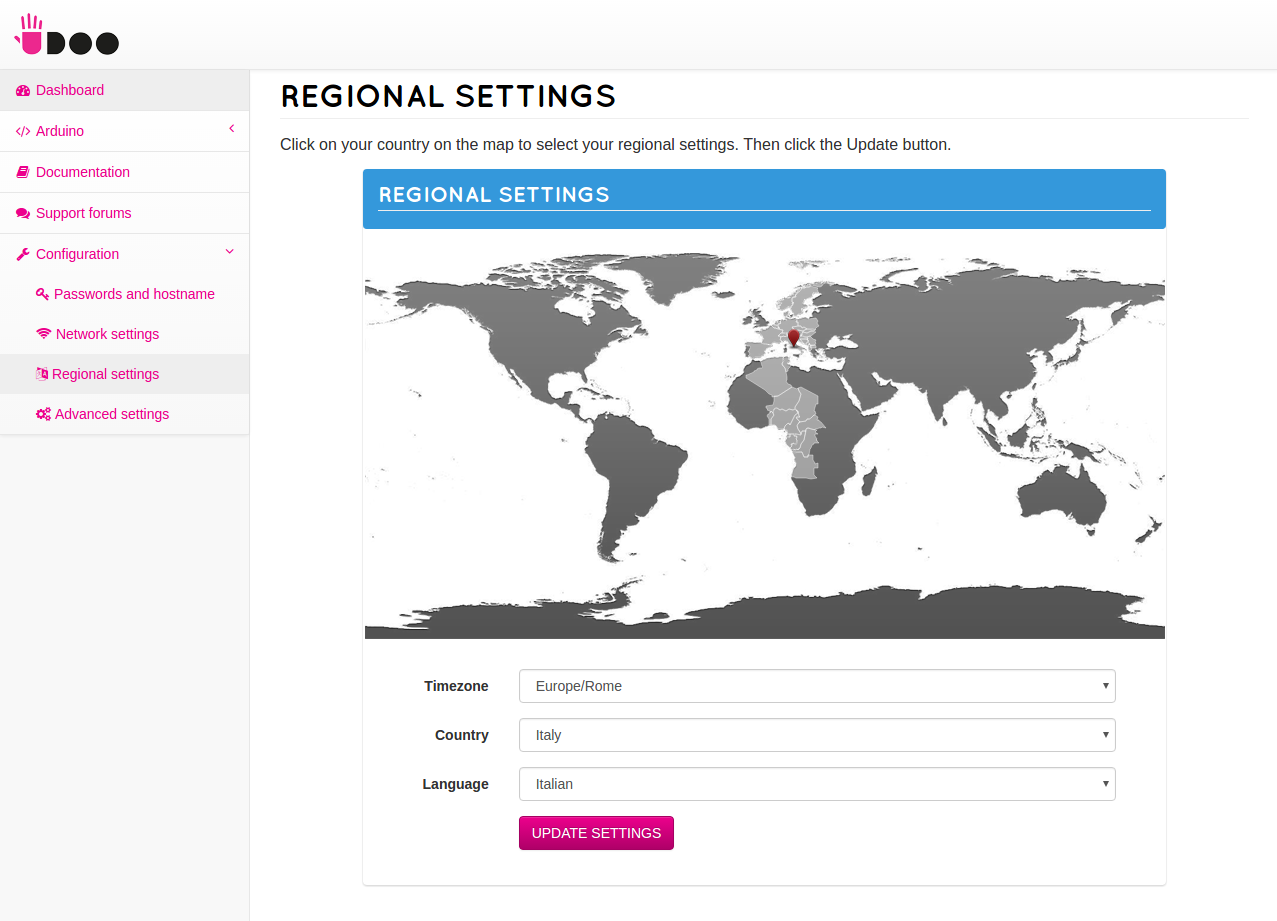Open the Country dropdown showing Italy
Image resolution: width=1277 pixels, height=921 pixels.
817,735
